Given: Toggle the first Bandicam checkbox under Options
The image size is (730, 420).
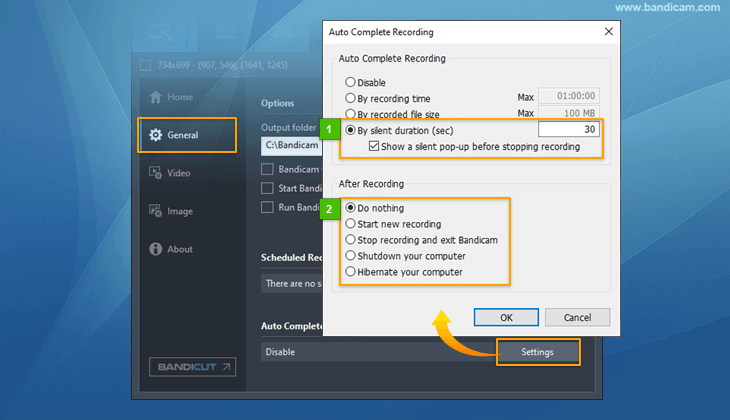Looking at the screenshot, I should pyautogui.click(x=267, y=169).
